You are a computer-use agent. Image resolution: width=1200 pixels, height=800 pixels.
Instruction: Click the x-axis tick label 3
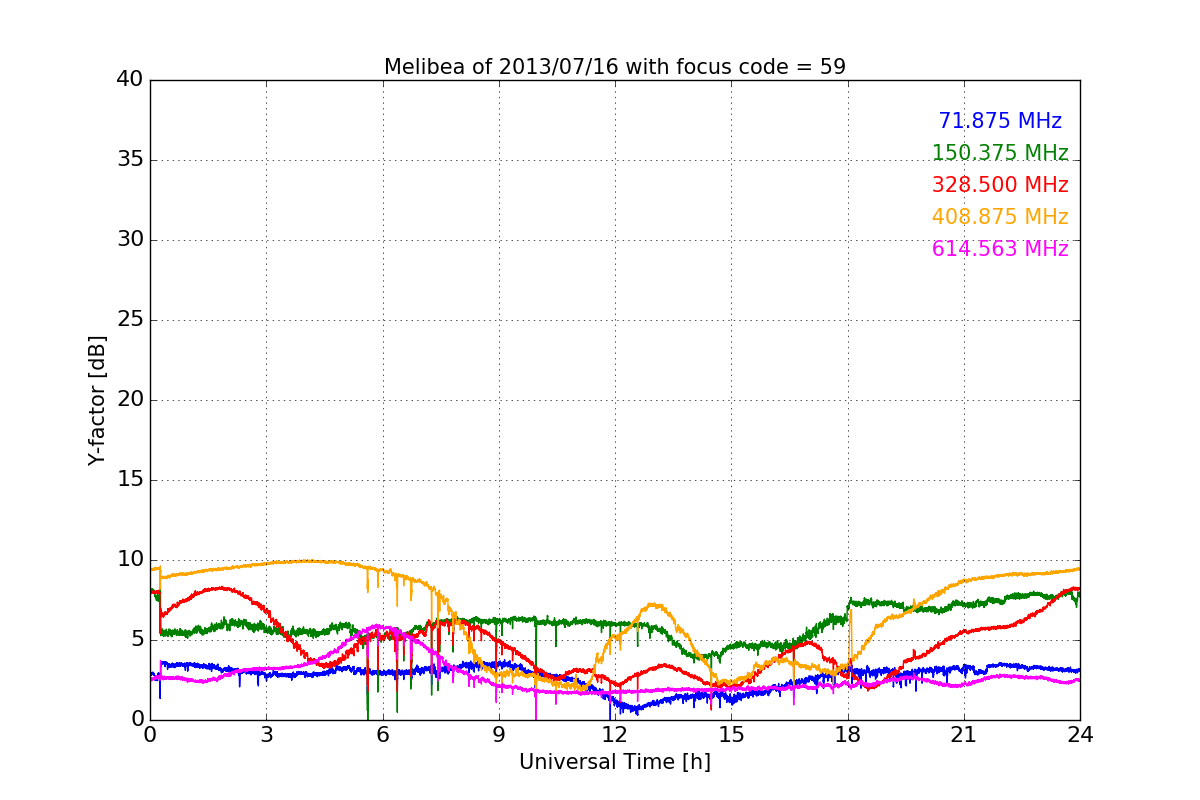tap(266, 735)
